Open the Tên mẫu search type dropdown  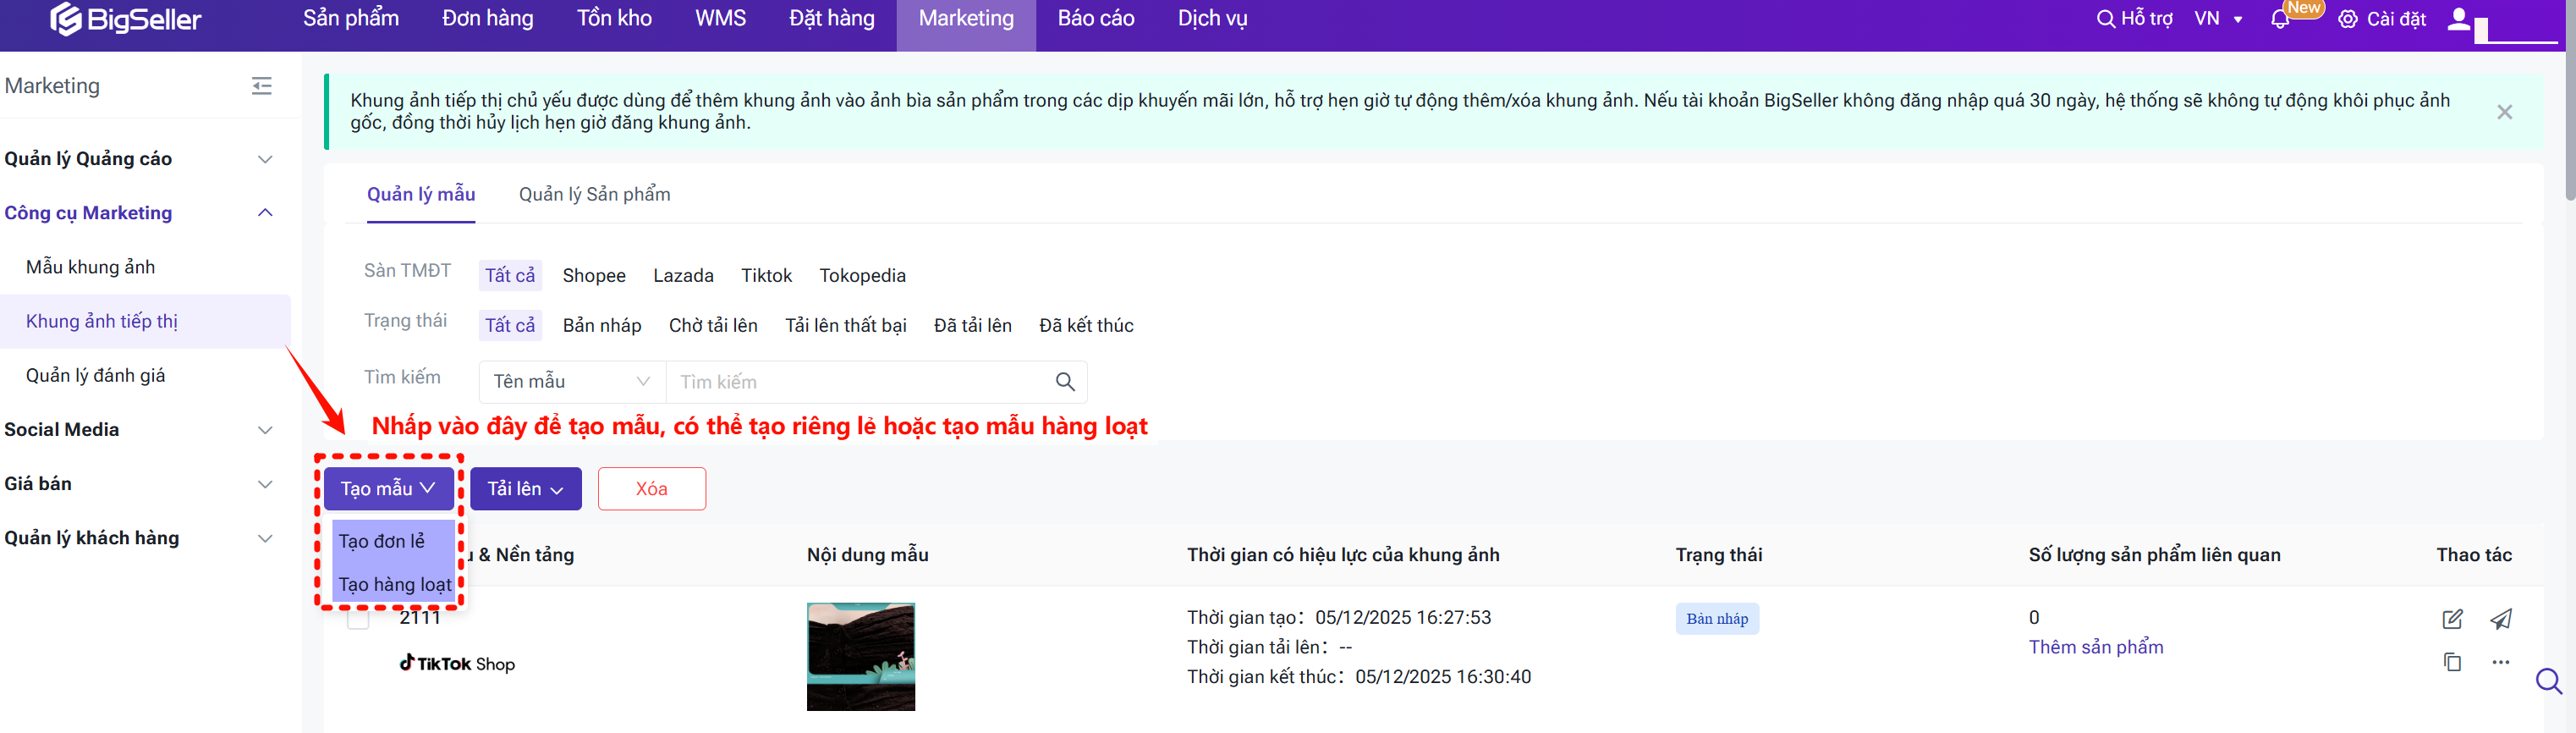(x=571, y=382)
